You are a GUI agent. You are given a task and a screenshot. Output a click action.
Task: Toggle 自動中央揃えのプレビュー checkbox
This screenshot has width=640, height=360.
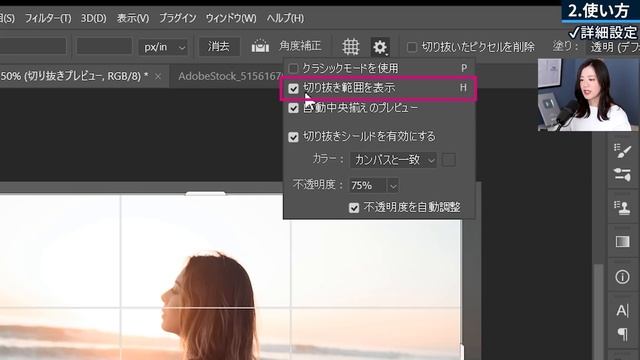point(293,108)
